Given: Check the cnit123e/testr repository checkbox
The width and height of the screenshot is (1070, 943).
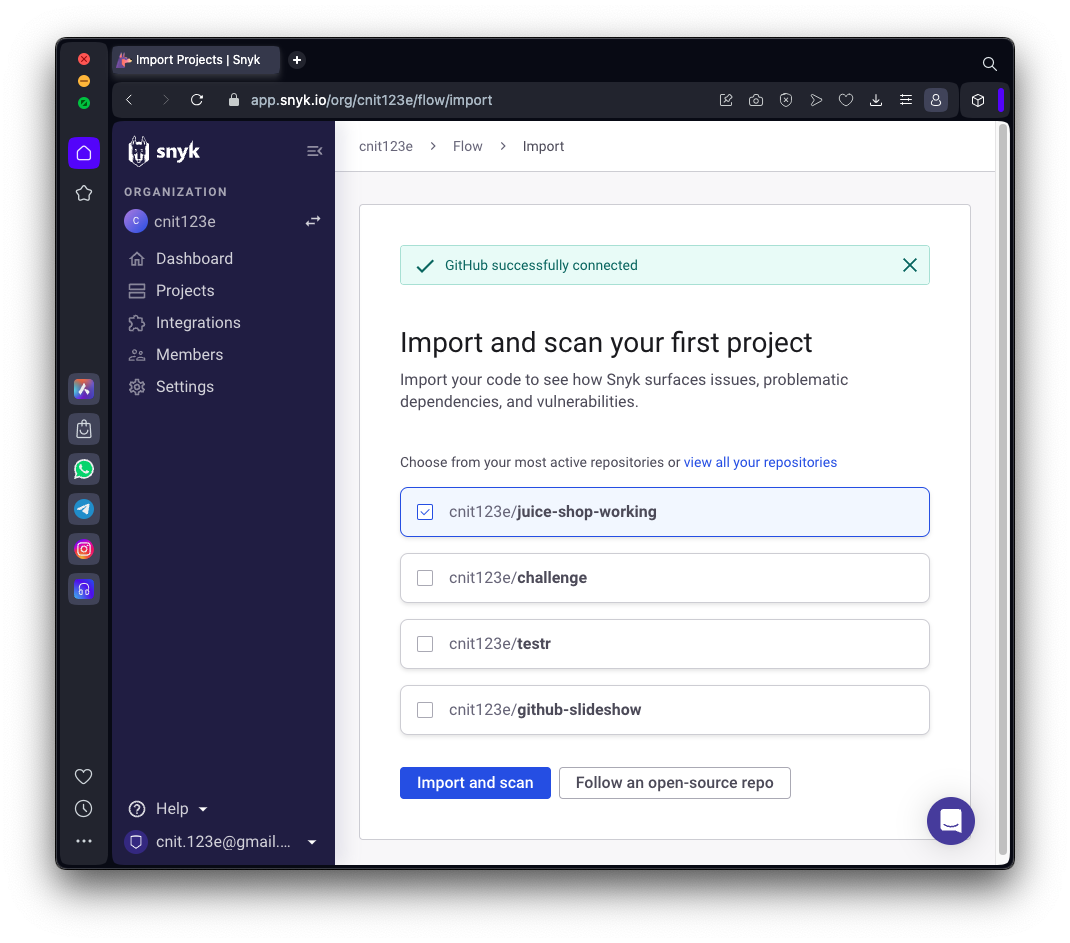Looking at the screenshot, I should 425,644.
